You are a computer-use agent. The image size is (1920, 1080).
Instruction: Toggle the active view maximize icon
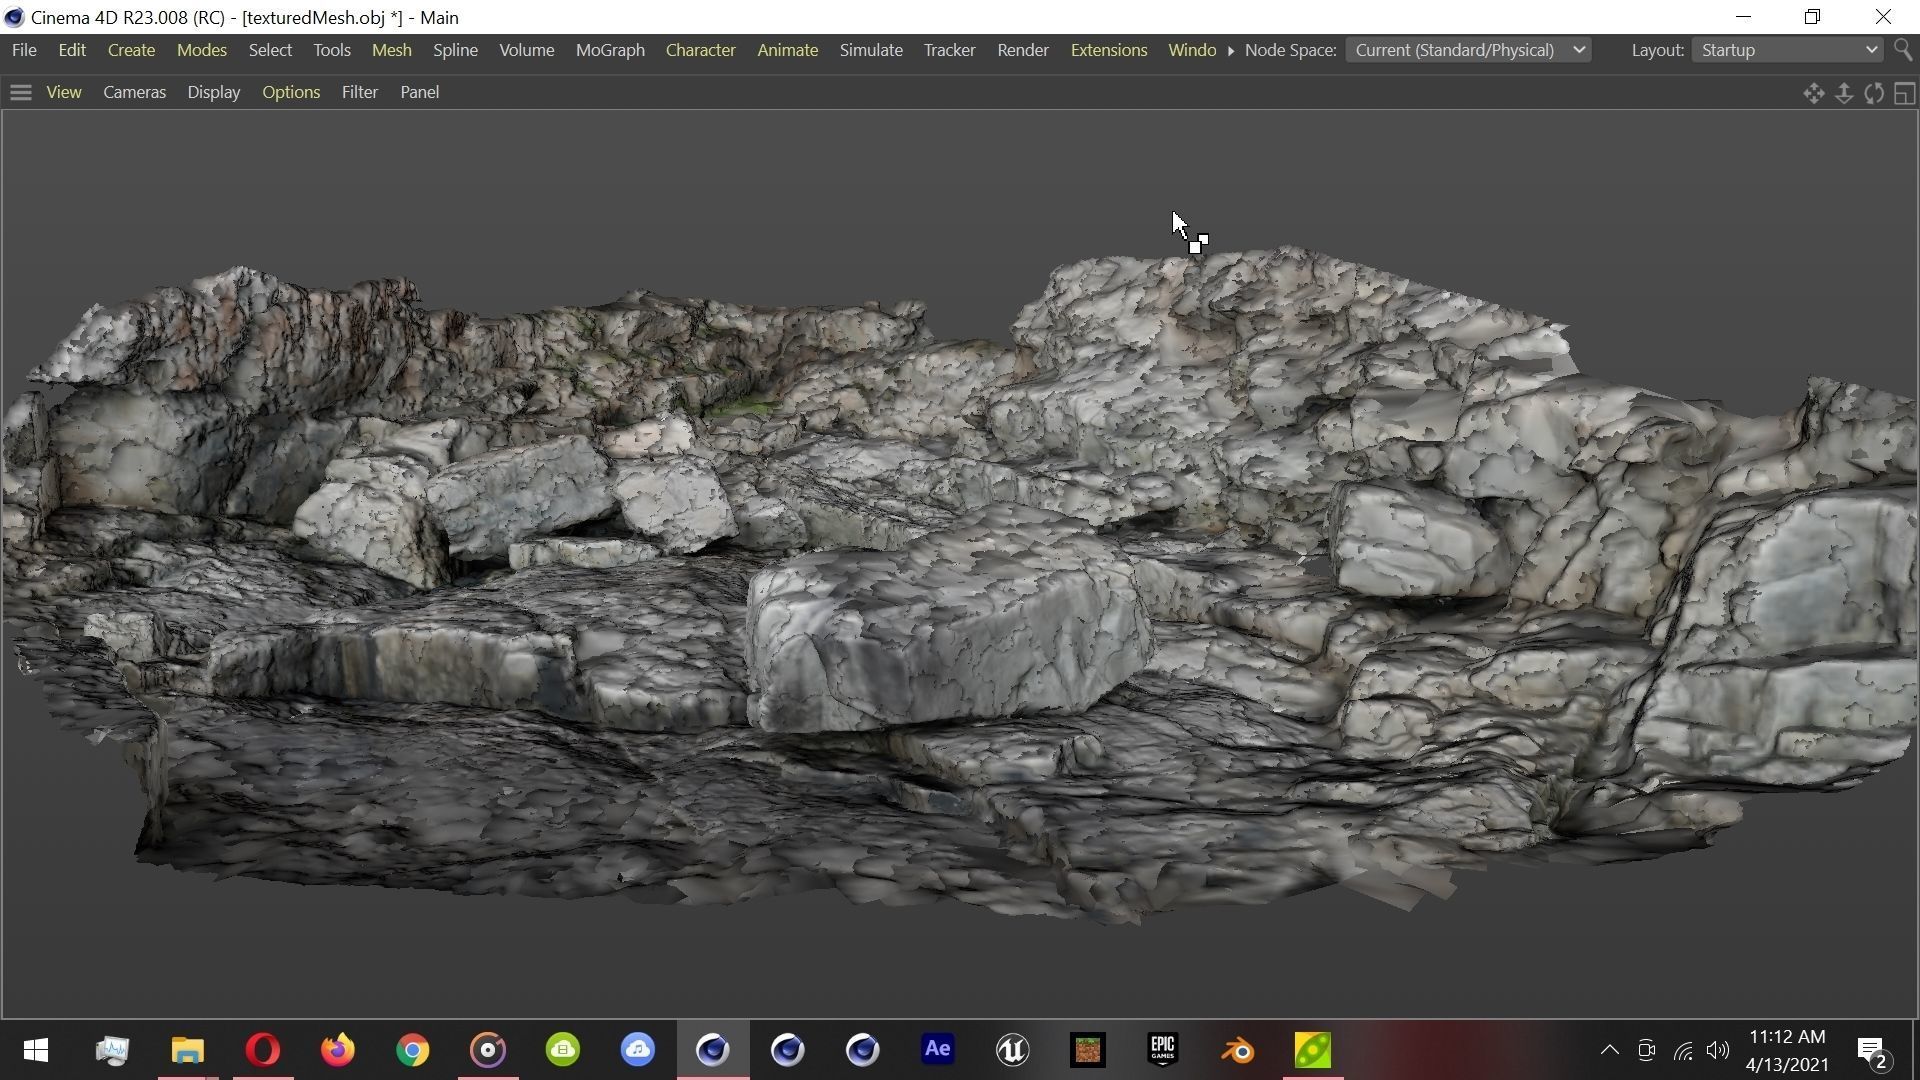1904,93
